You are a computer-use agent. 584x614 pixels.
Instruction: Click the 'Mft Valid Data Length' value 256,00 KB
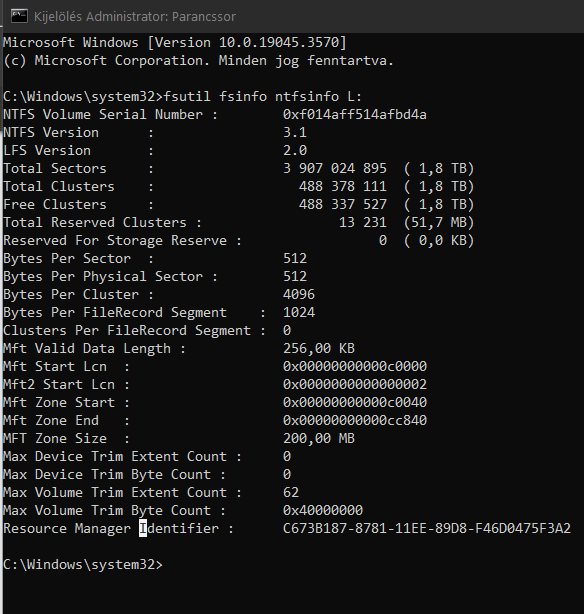[319, 349]
